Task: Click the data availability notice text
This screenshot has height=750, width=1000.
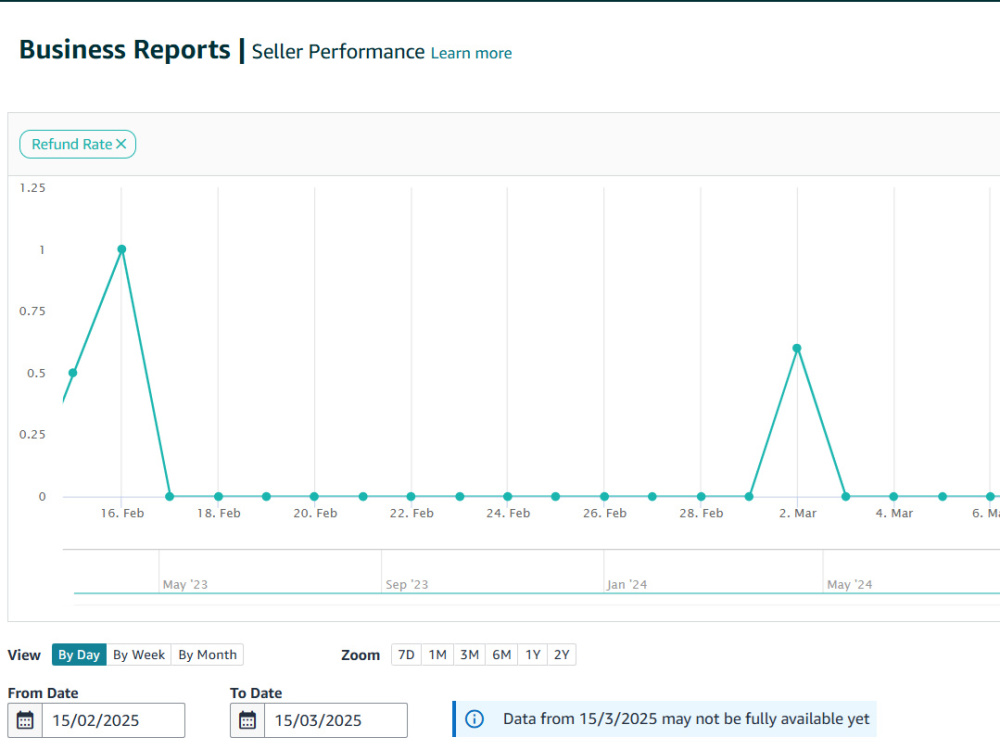Action: pyautogui.click(x=686, y=719)
